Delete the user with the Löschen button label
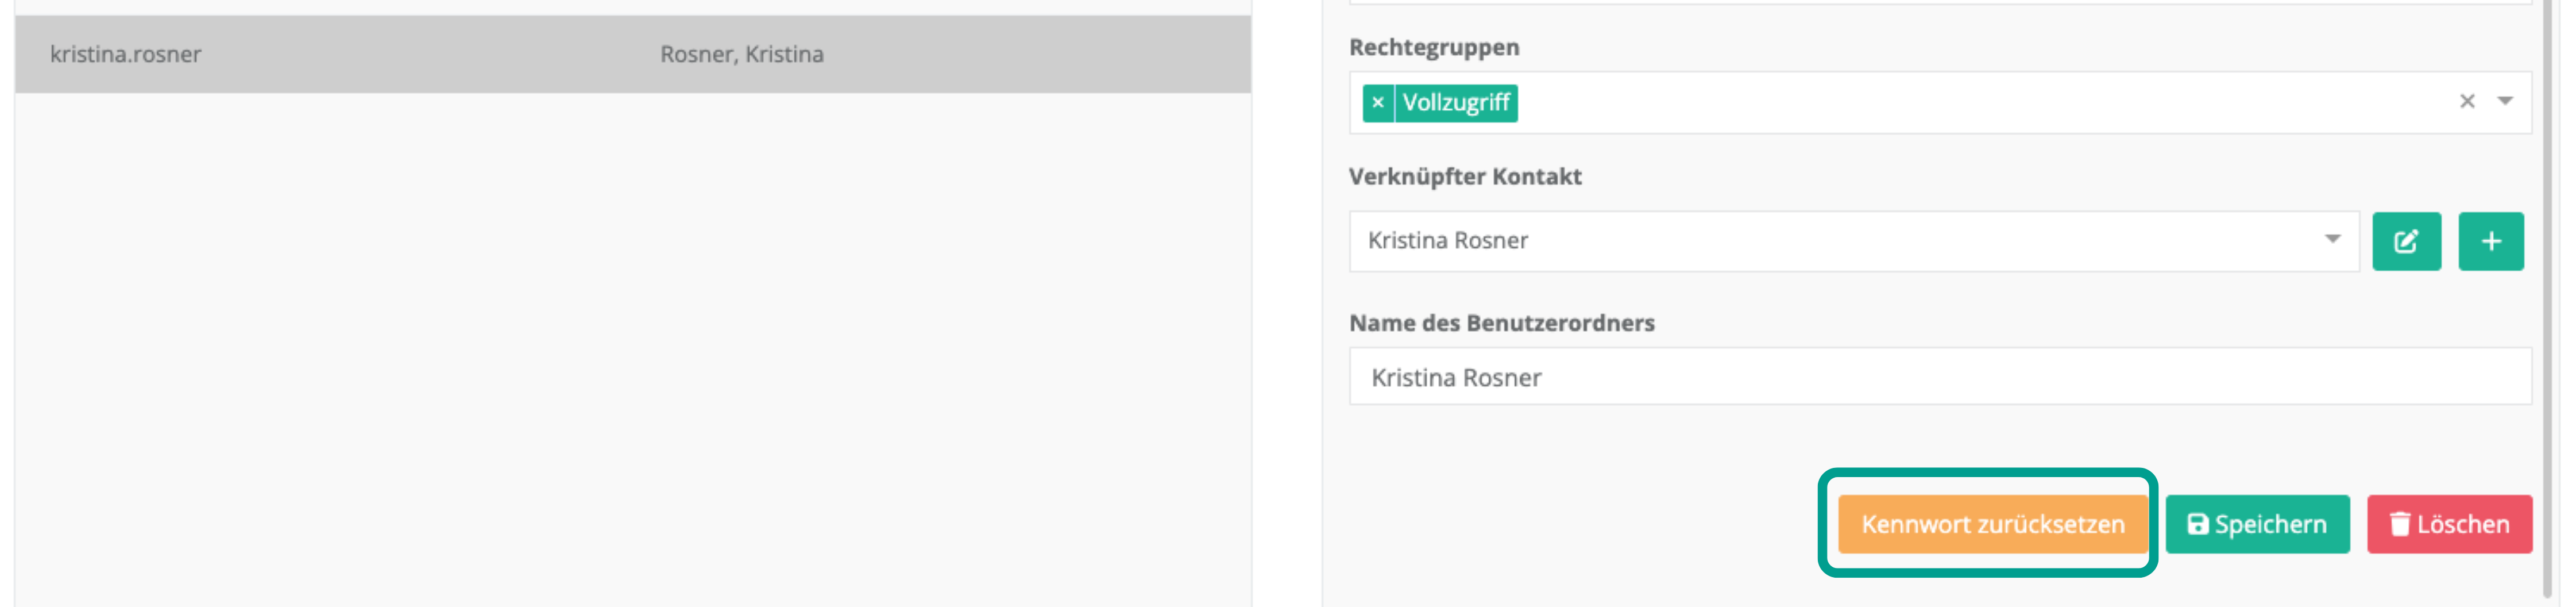The height and width of the screenshot is (607, 2576). click(x=2463, y=524)
